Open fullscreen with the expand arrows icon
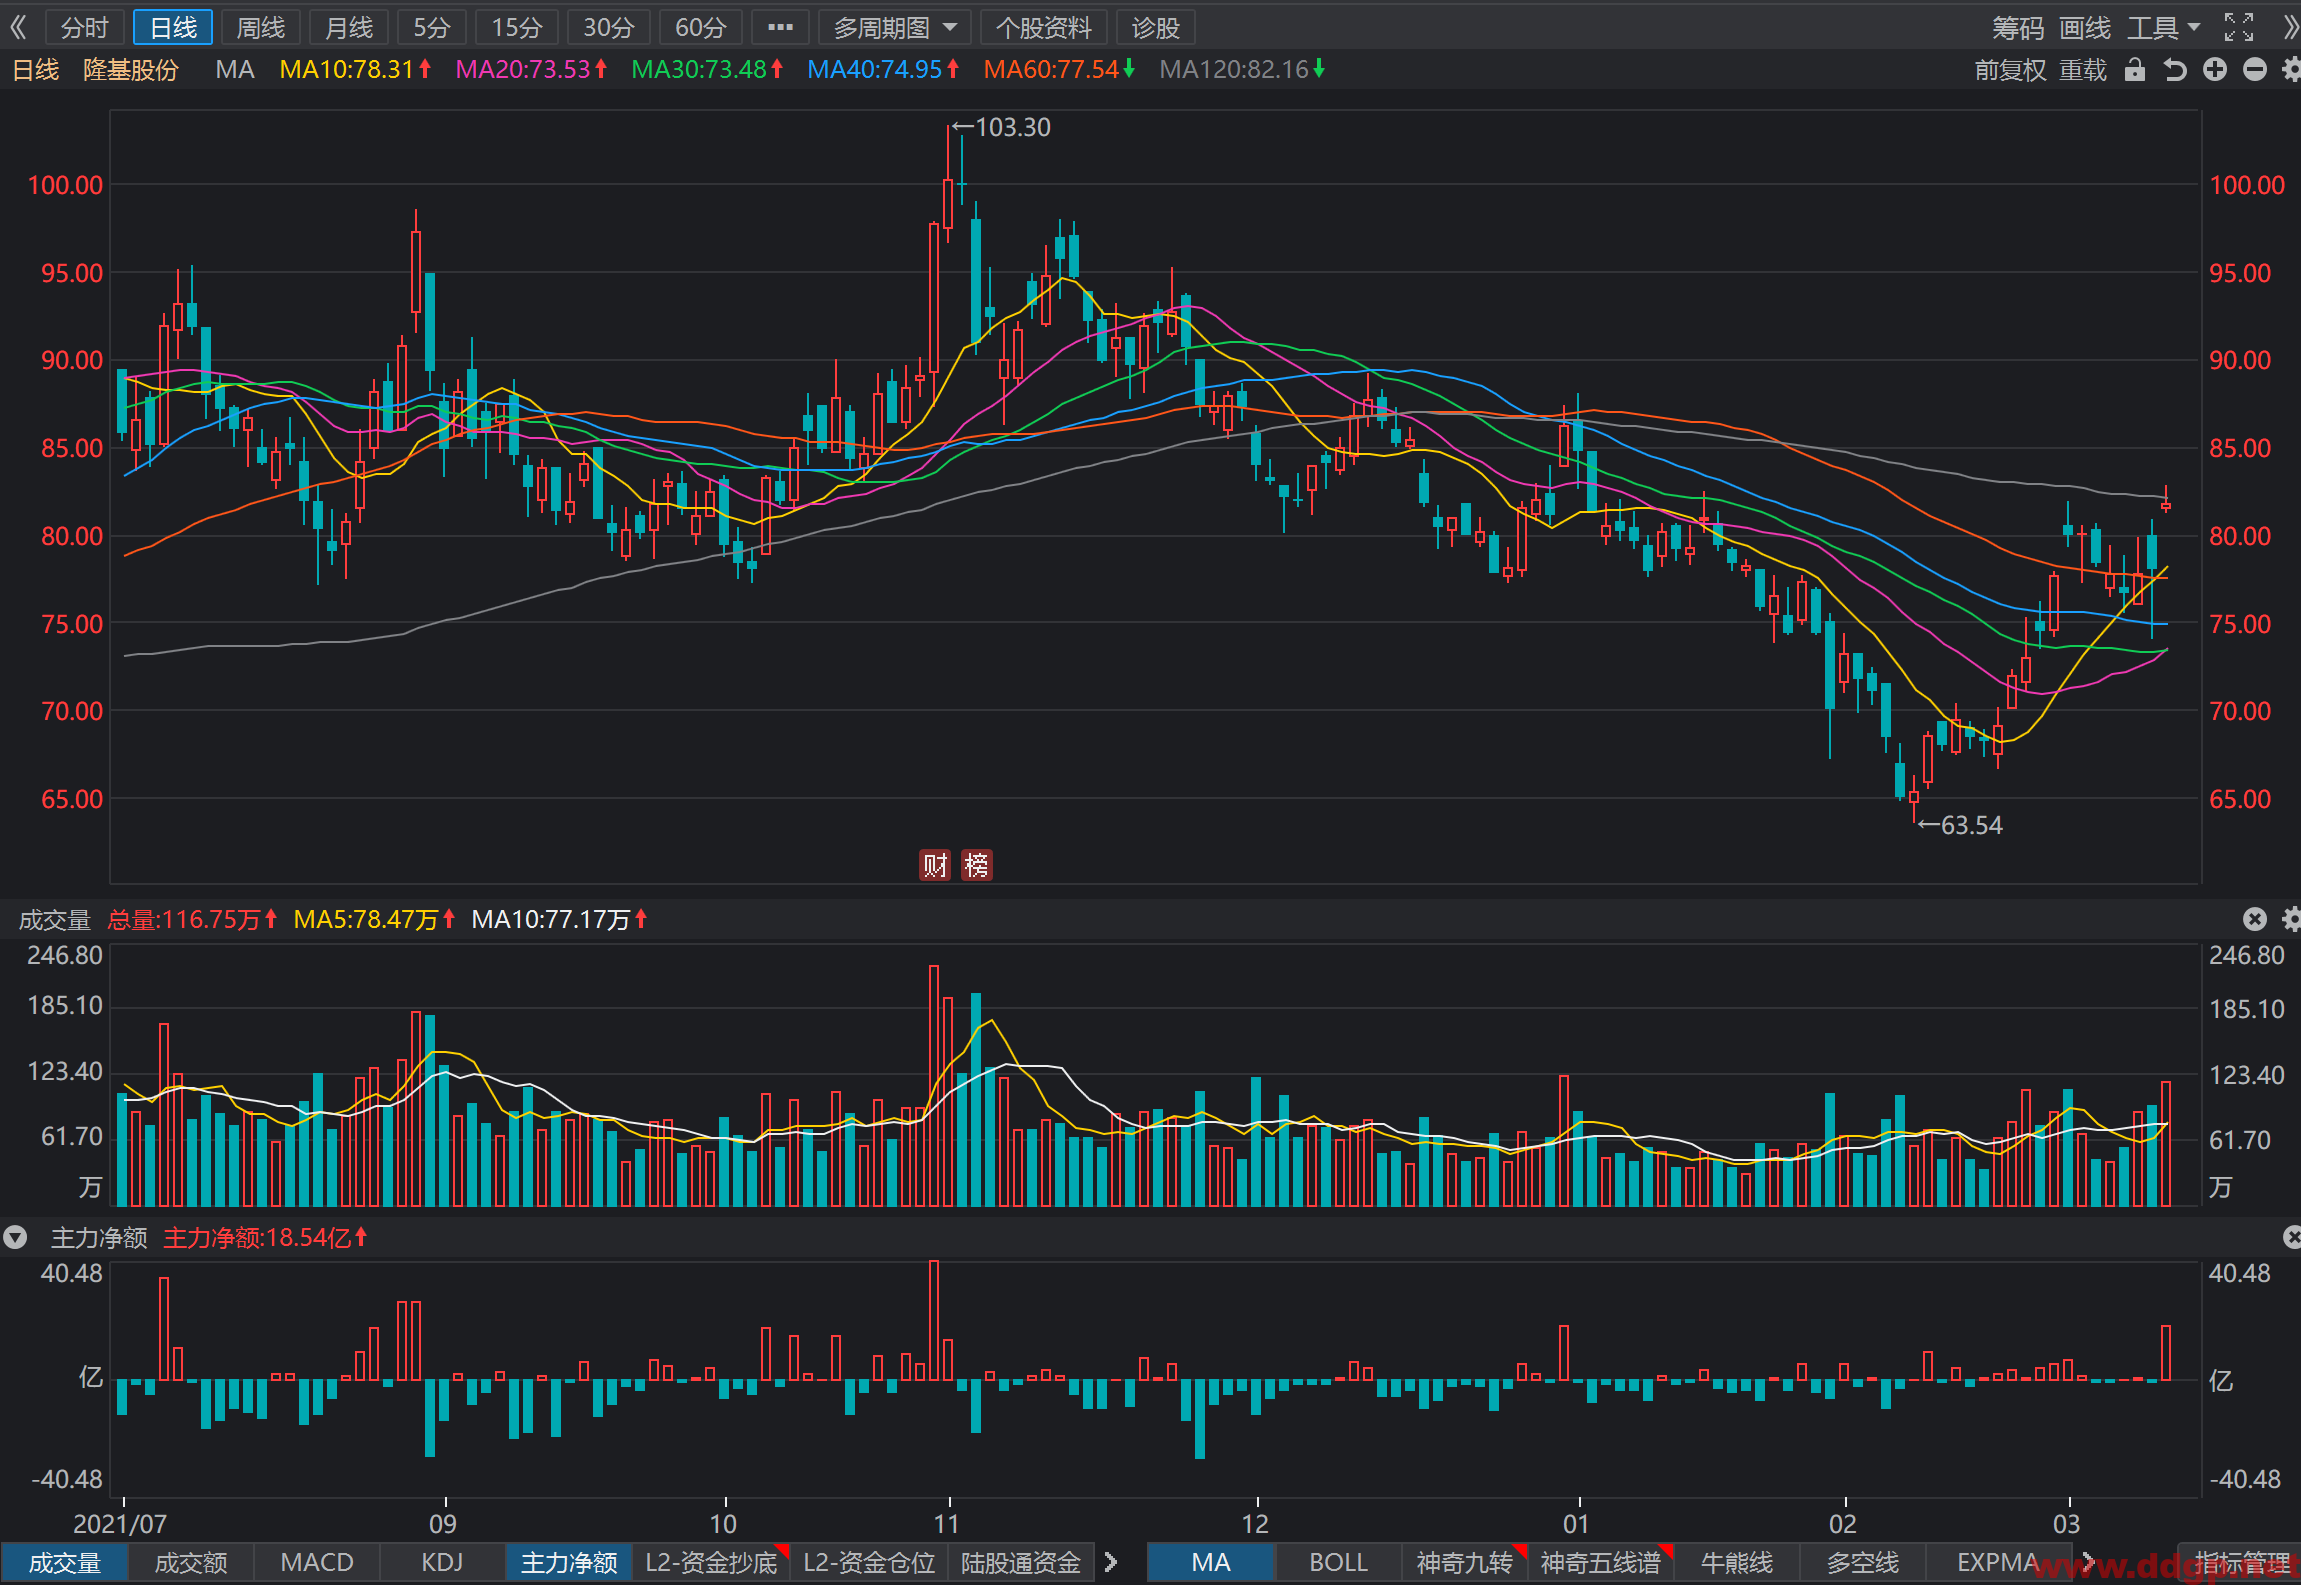 click(2238, 27)
